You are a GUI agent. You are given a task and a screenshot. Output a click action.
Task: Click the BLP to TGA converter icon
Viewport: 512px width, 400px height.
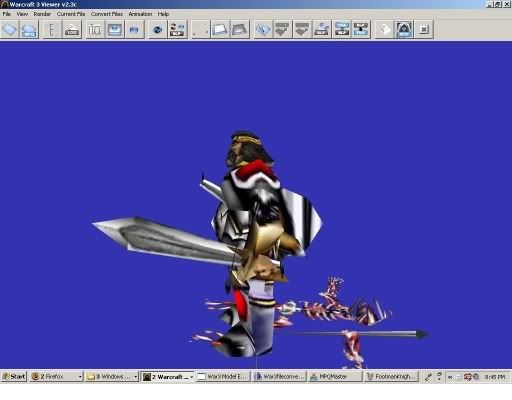click(361, 29)
